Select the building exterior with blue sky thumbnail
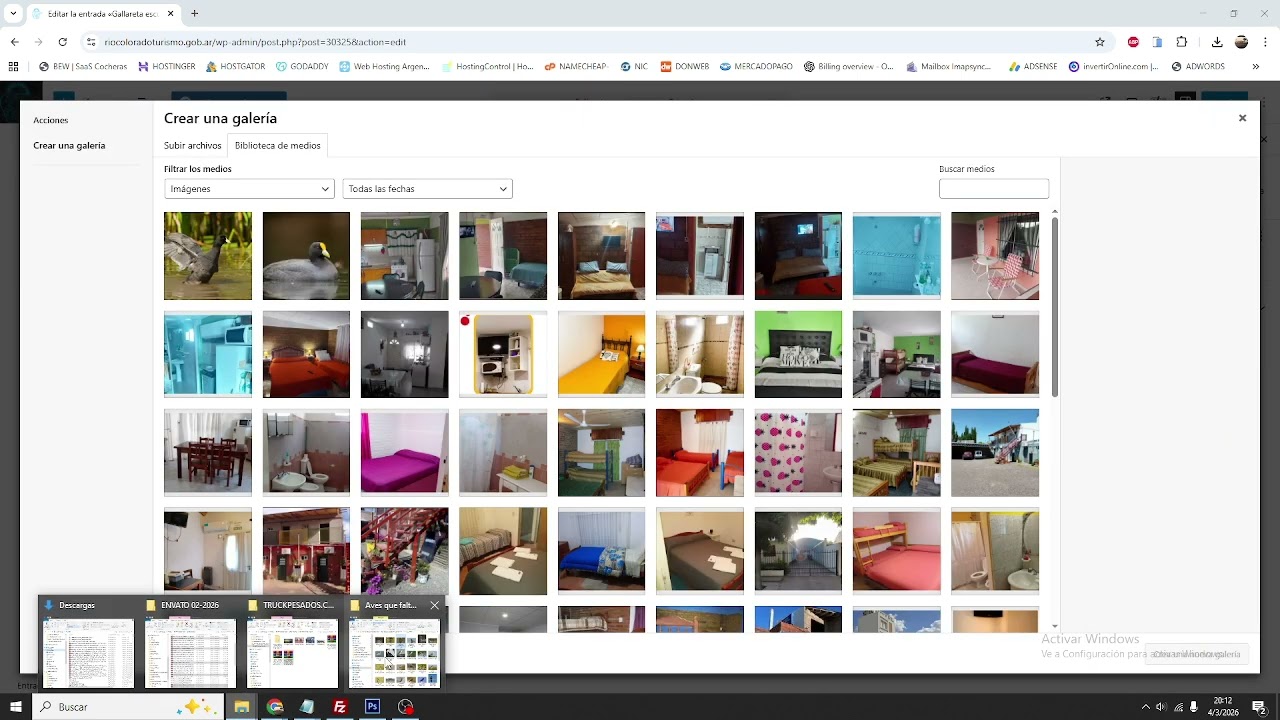 point(995,453)
